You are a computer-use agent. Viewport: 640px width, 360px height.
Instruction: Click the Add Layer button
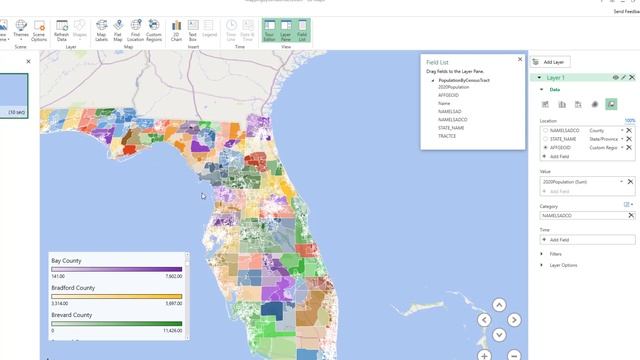tap(550, 62)
